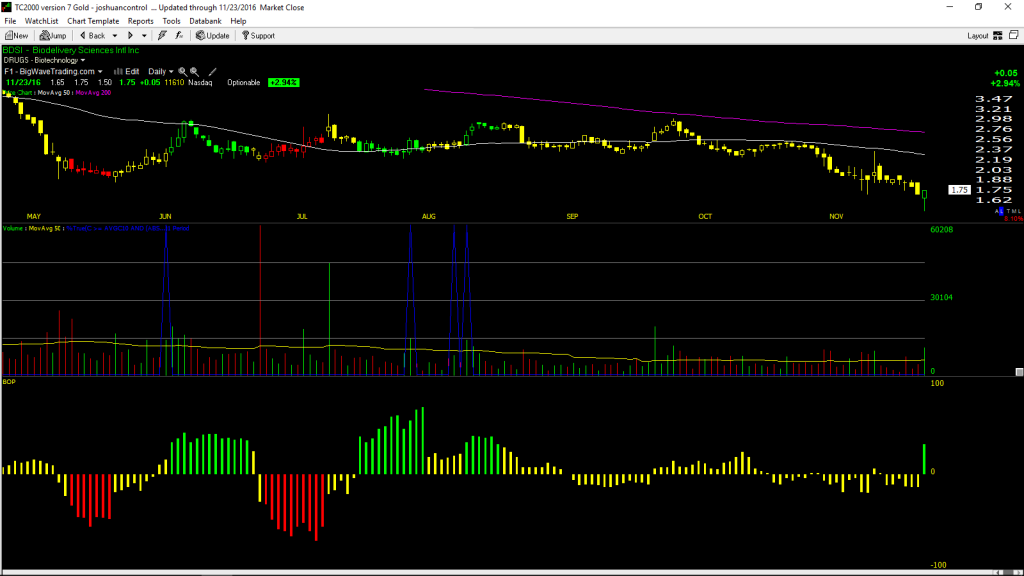Click the TC2000 application icon in title bar
Viewport: 1024px width, 576px height.
[7, 7]
